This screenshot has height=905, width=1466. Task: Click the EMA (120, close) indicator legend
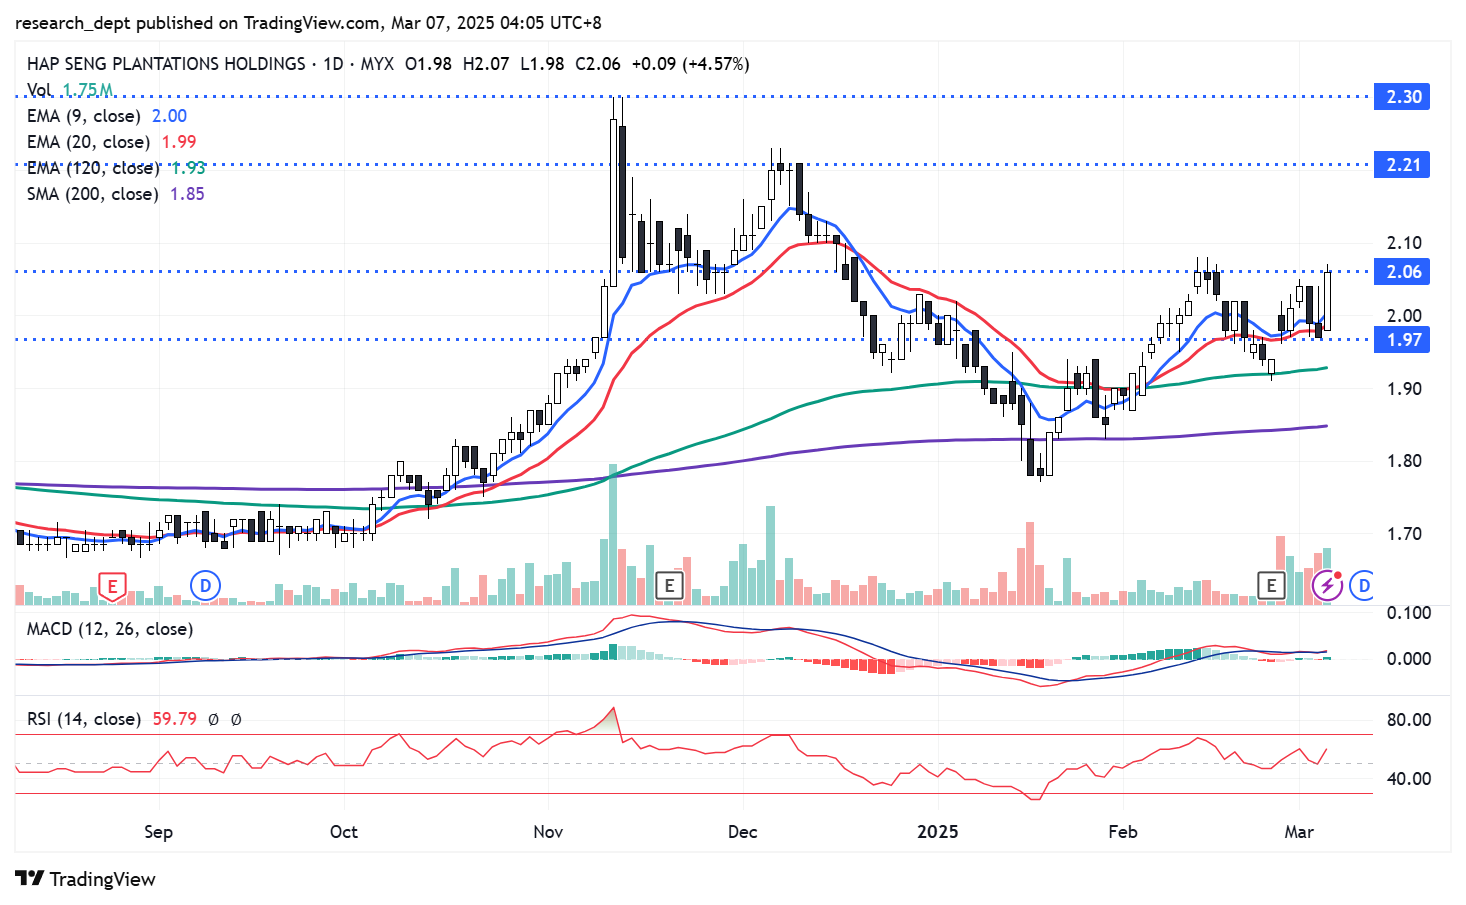[116, 168]
